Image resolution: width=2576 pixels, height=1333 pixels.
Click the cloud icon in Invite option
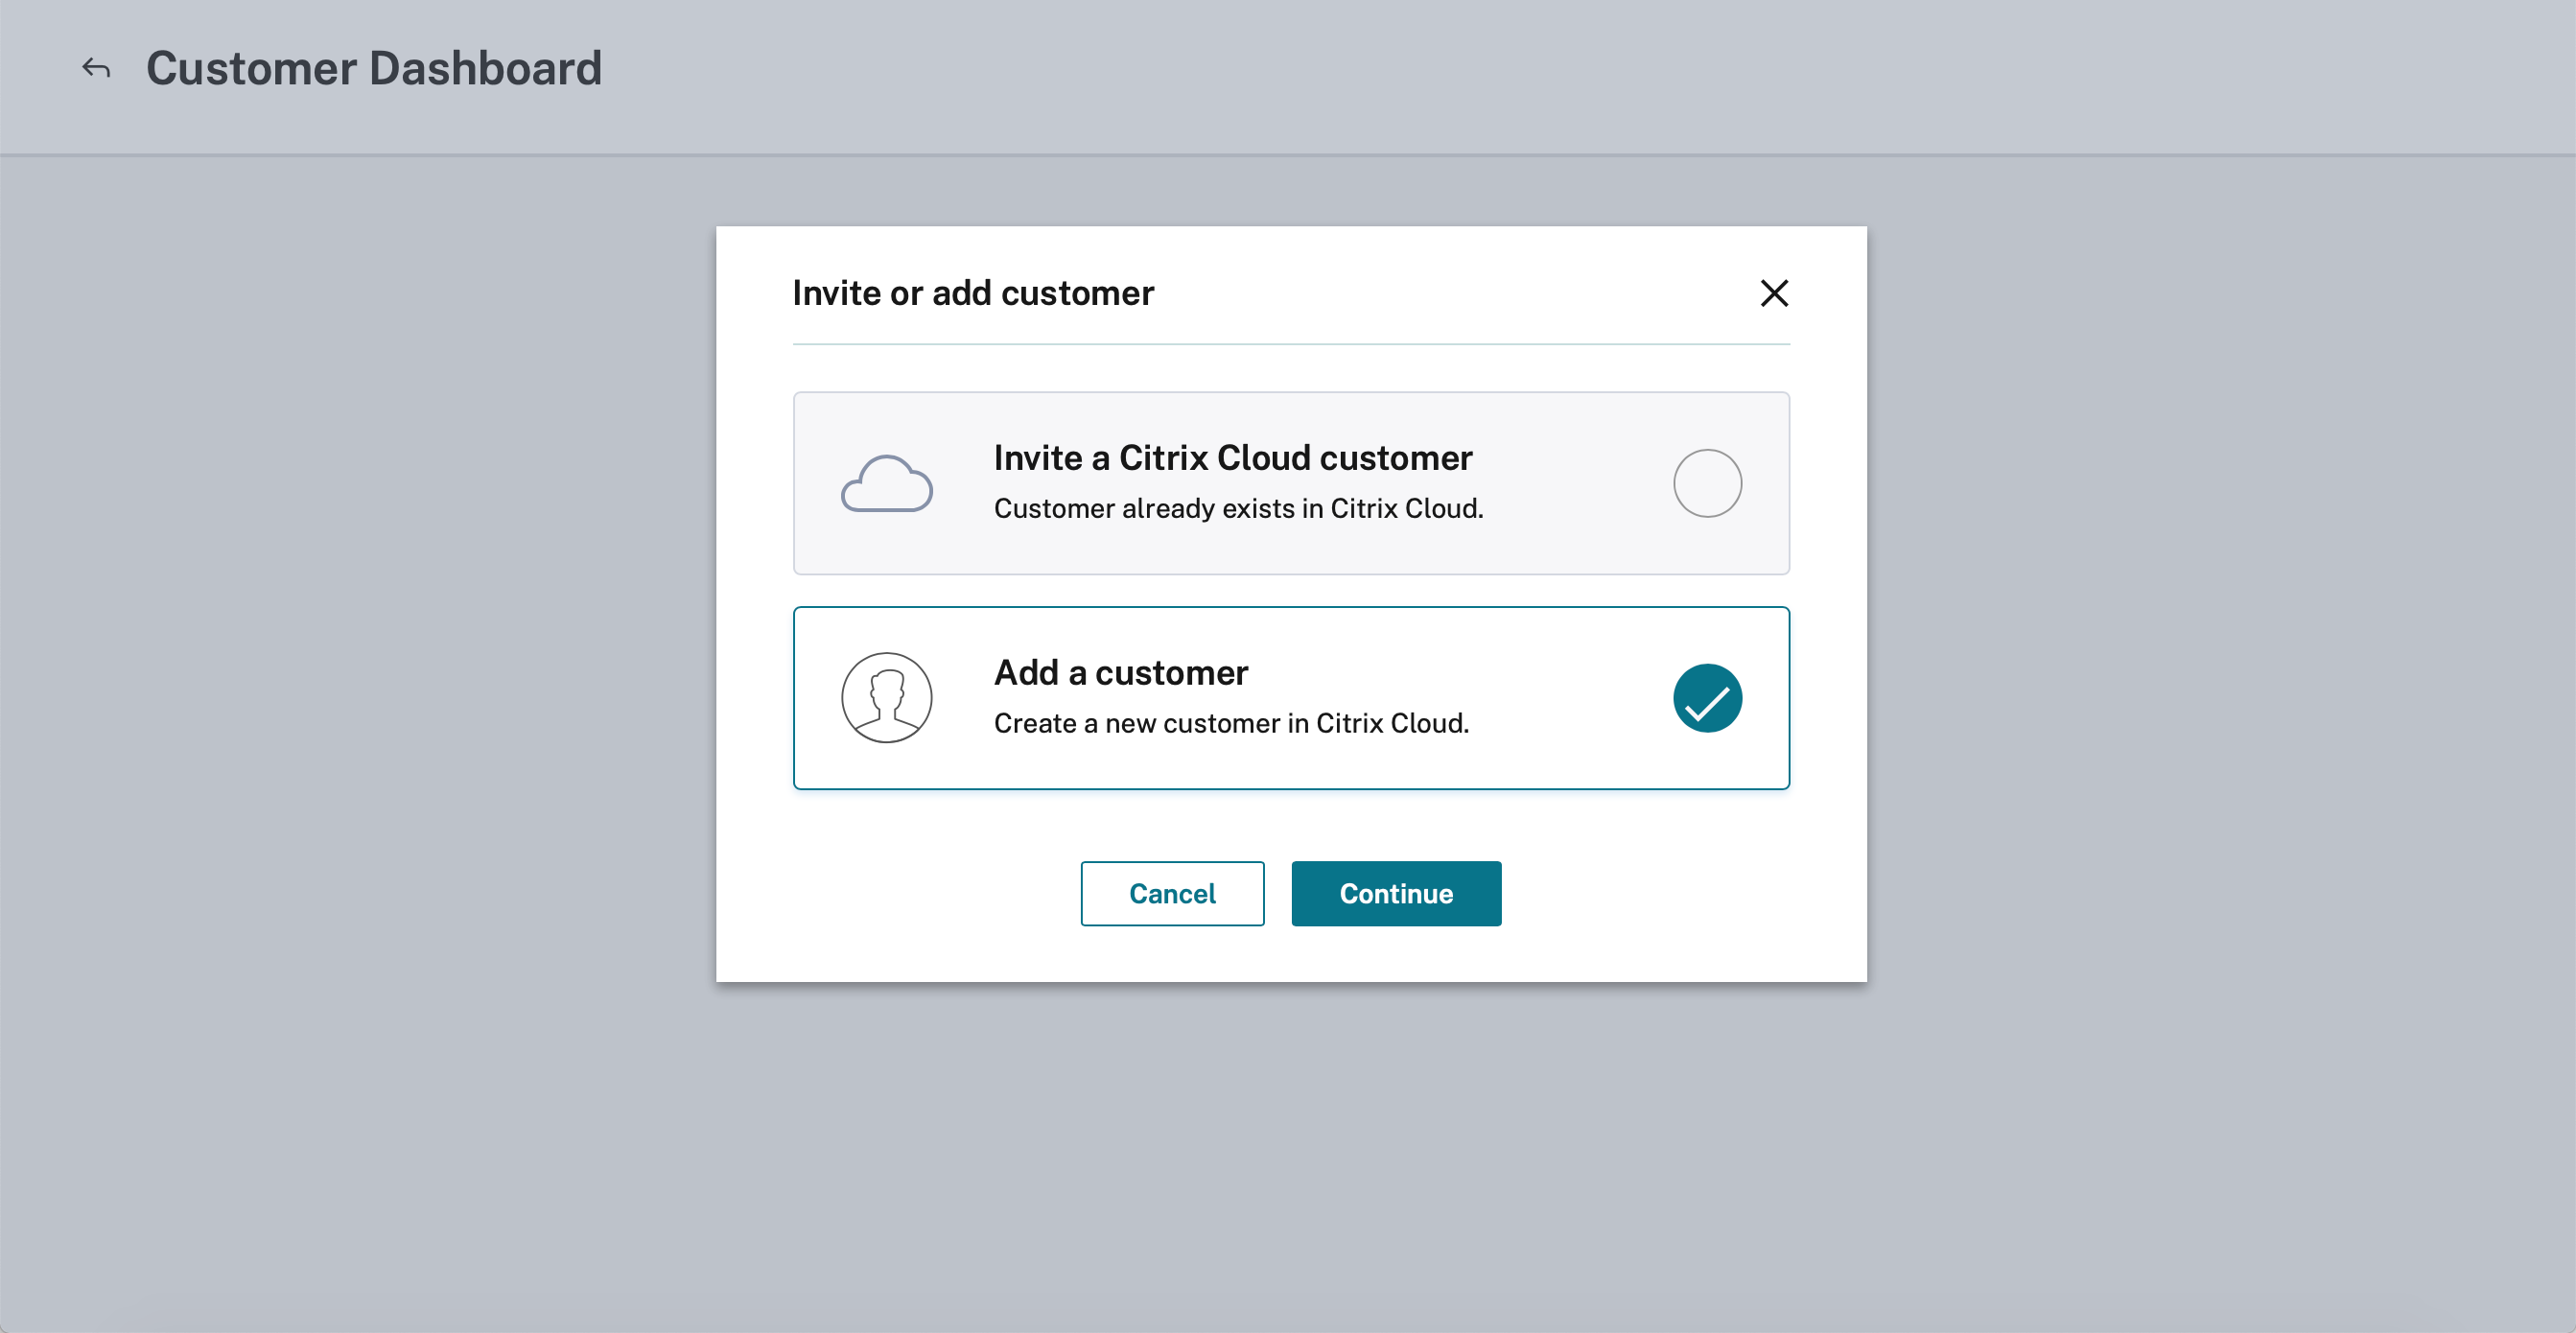887,484
